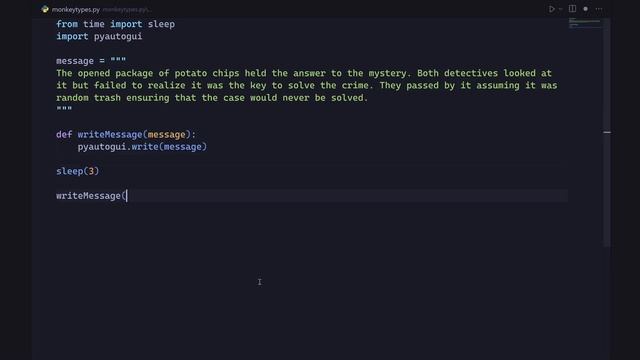Click 'from time import sleep' line
Viewport: 640px width, 360px height.
(116, 24)
